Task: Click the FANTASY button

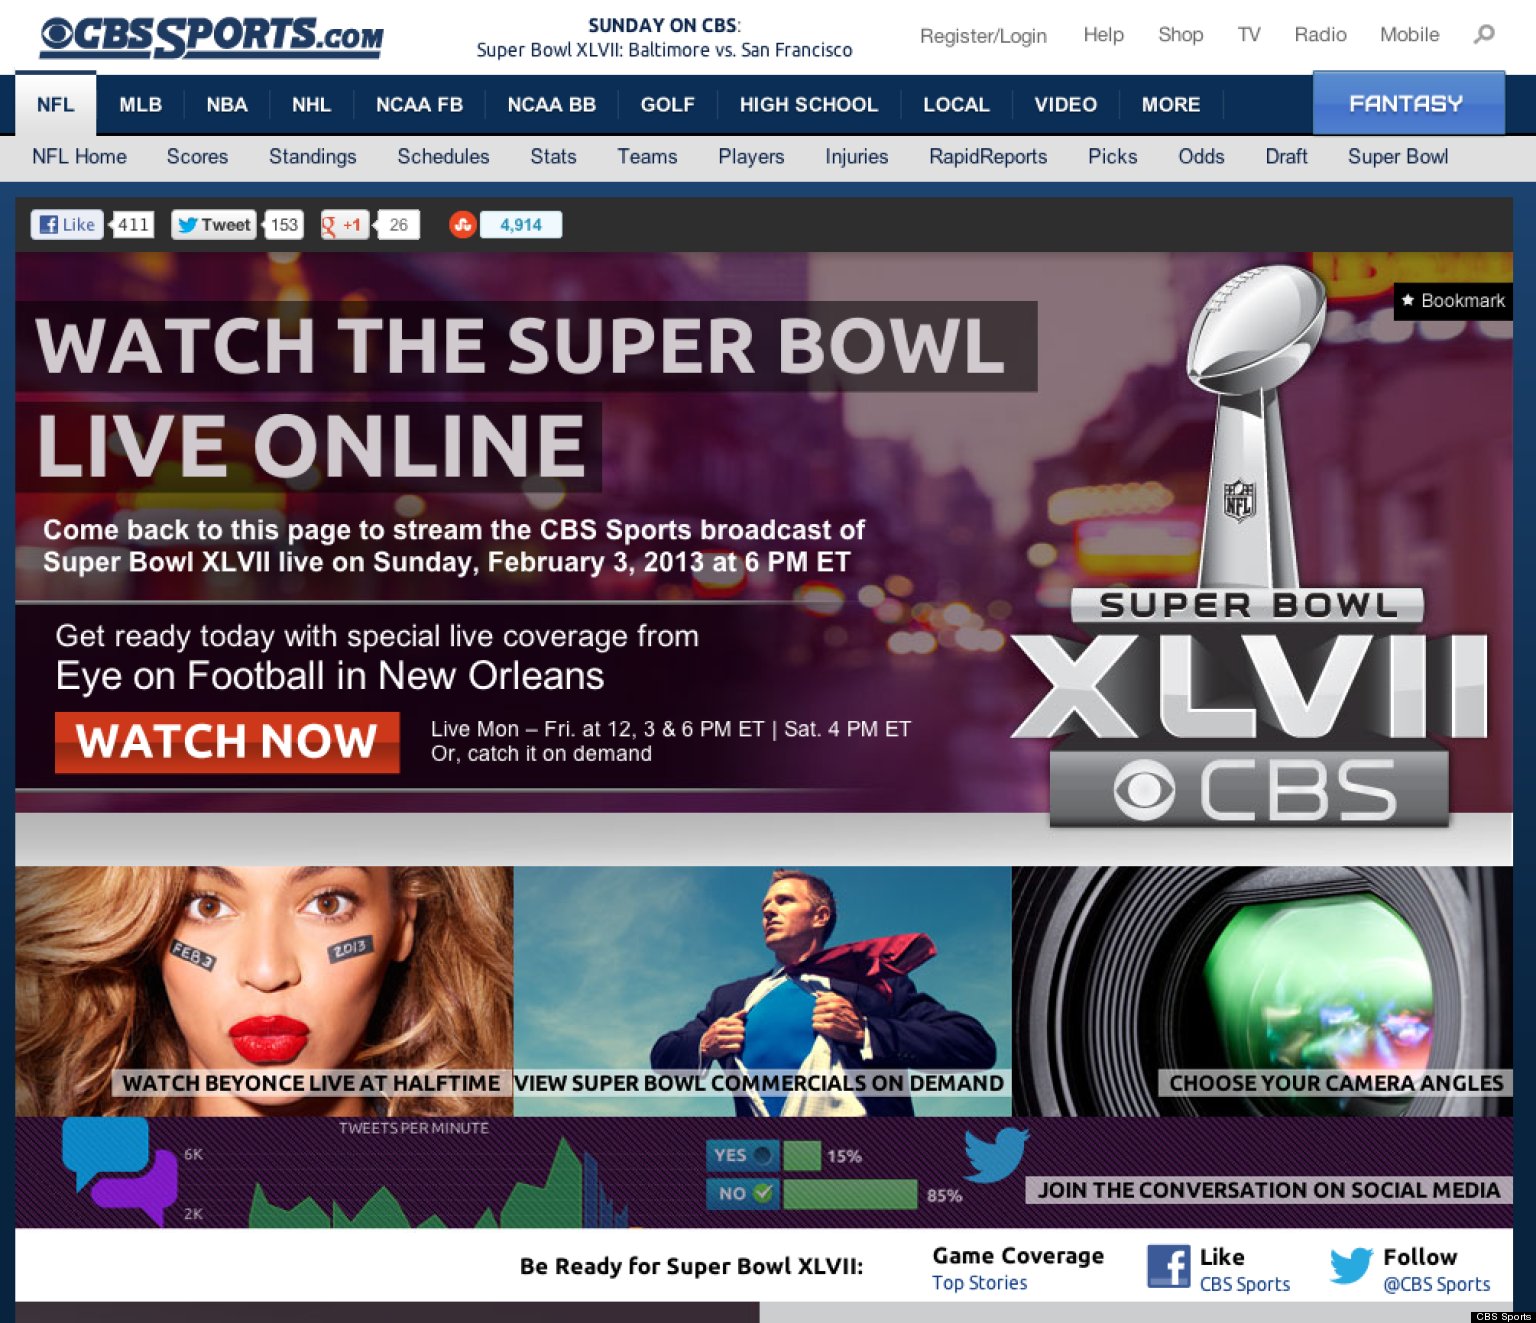Action: click(1408, 103)
